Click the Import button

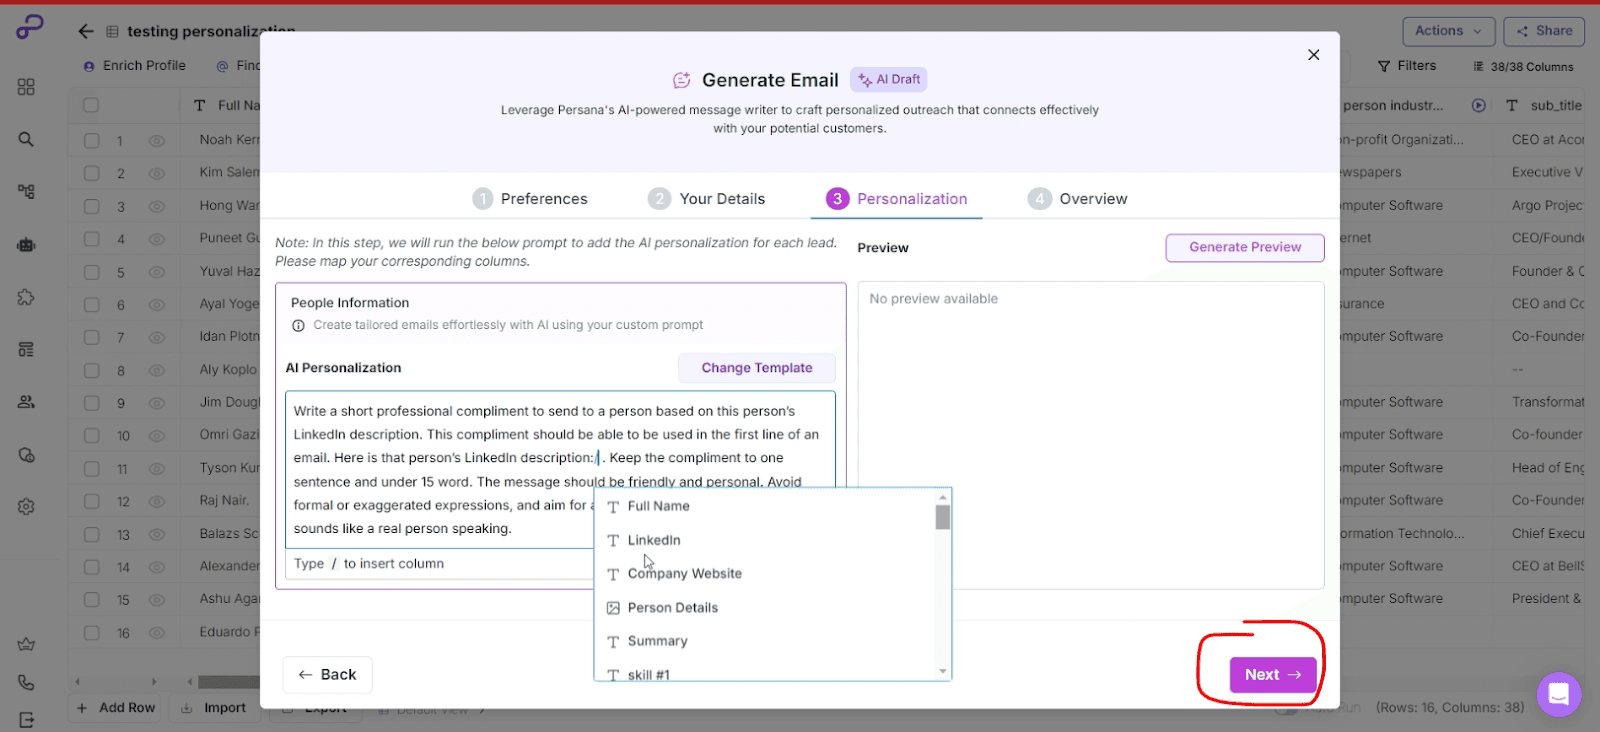(x=214, y=708)
